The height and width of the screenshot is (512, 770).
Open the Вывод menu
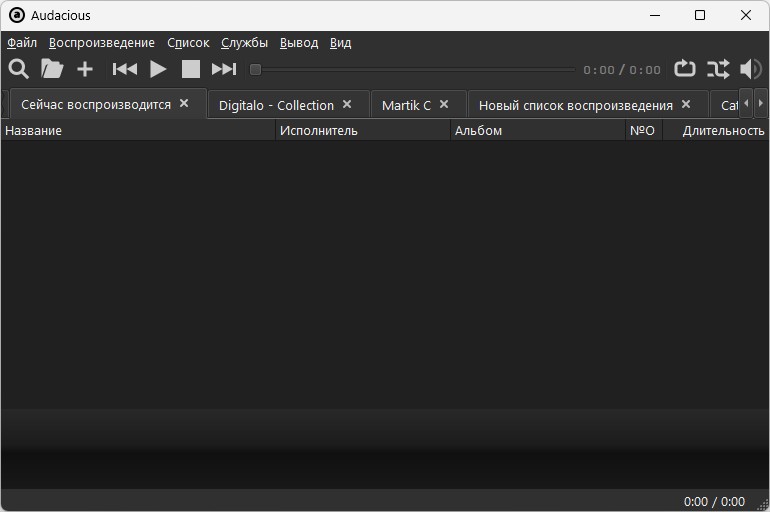tap(299, 43)
